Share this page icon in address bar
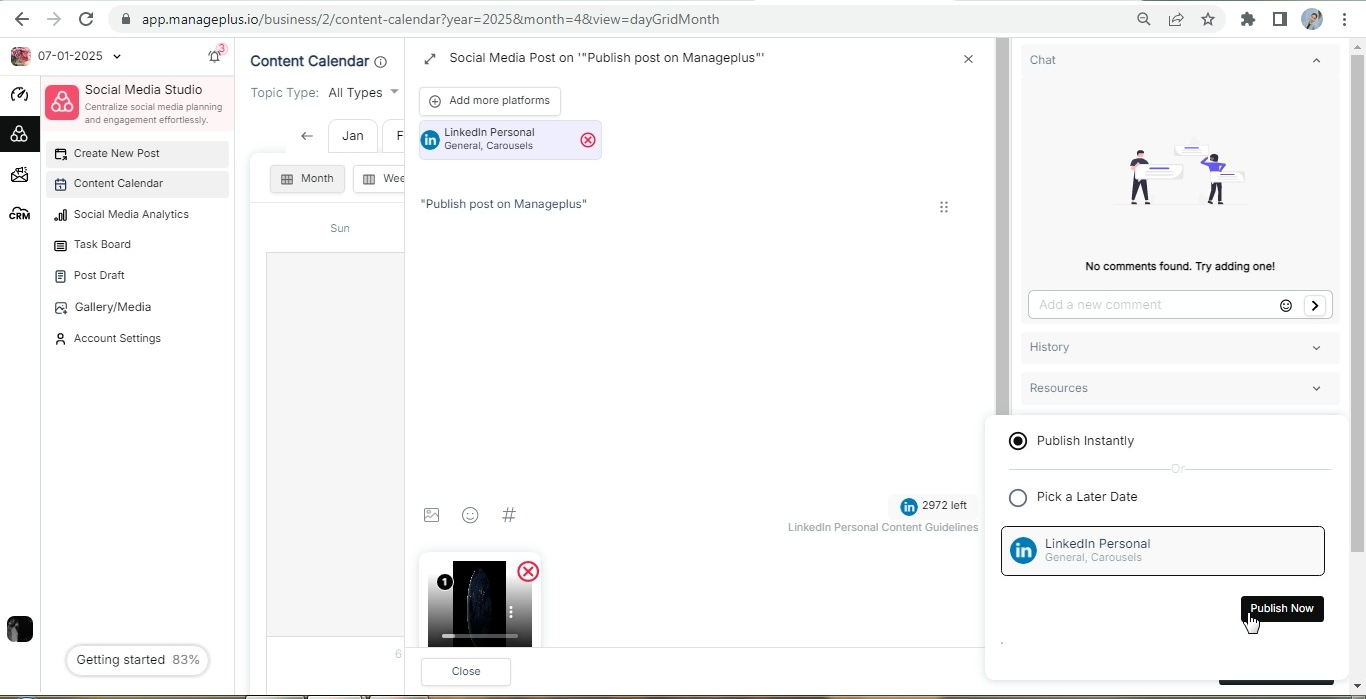The image size is (1366, 699). coord(1176,19)
